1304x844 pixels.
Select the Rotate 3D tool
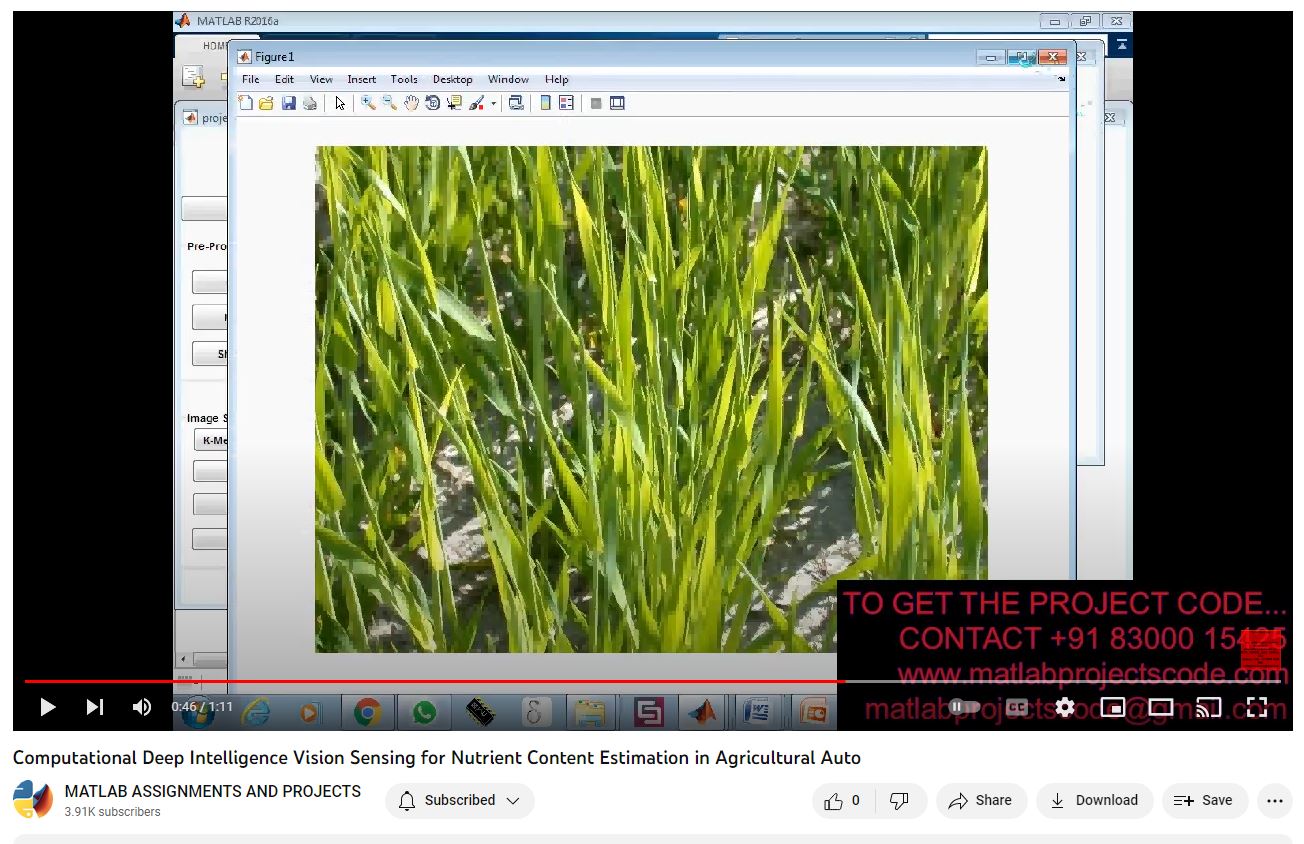click(433, 103)
